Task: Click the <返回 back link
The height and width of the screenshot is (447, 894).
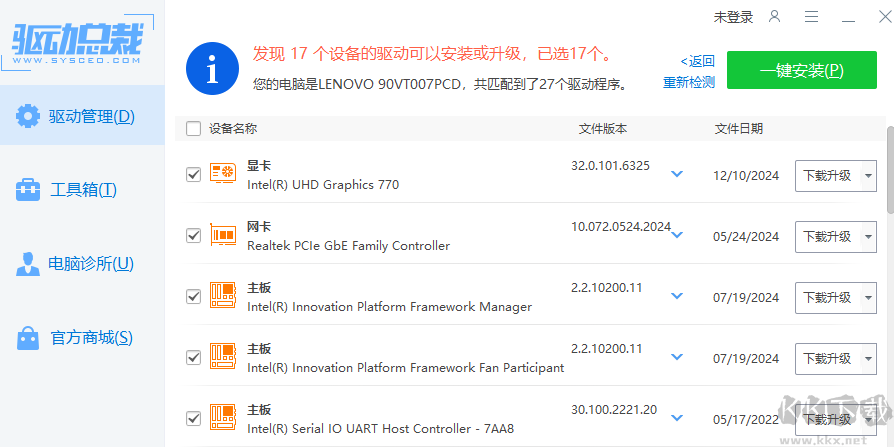Action: (697, 61)
